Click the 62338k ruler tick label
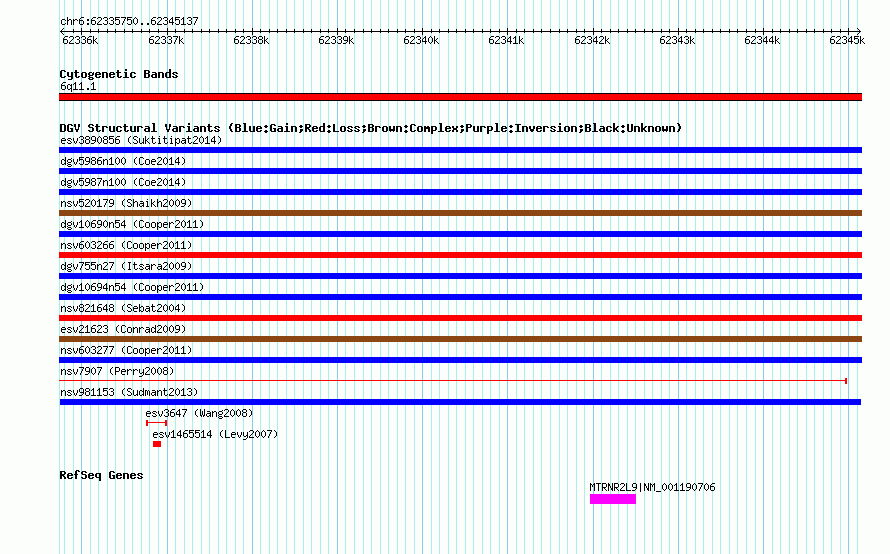Screen dimensions: 890x554 pyautogui.click(x=251, y=41)
